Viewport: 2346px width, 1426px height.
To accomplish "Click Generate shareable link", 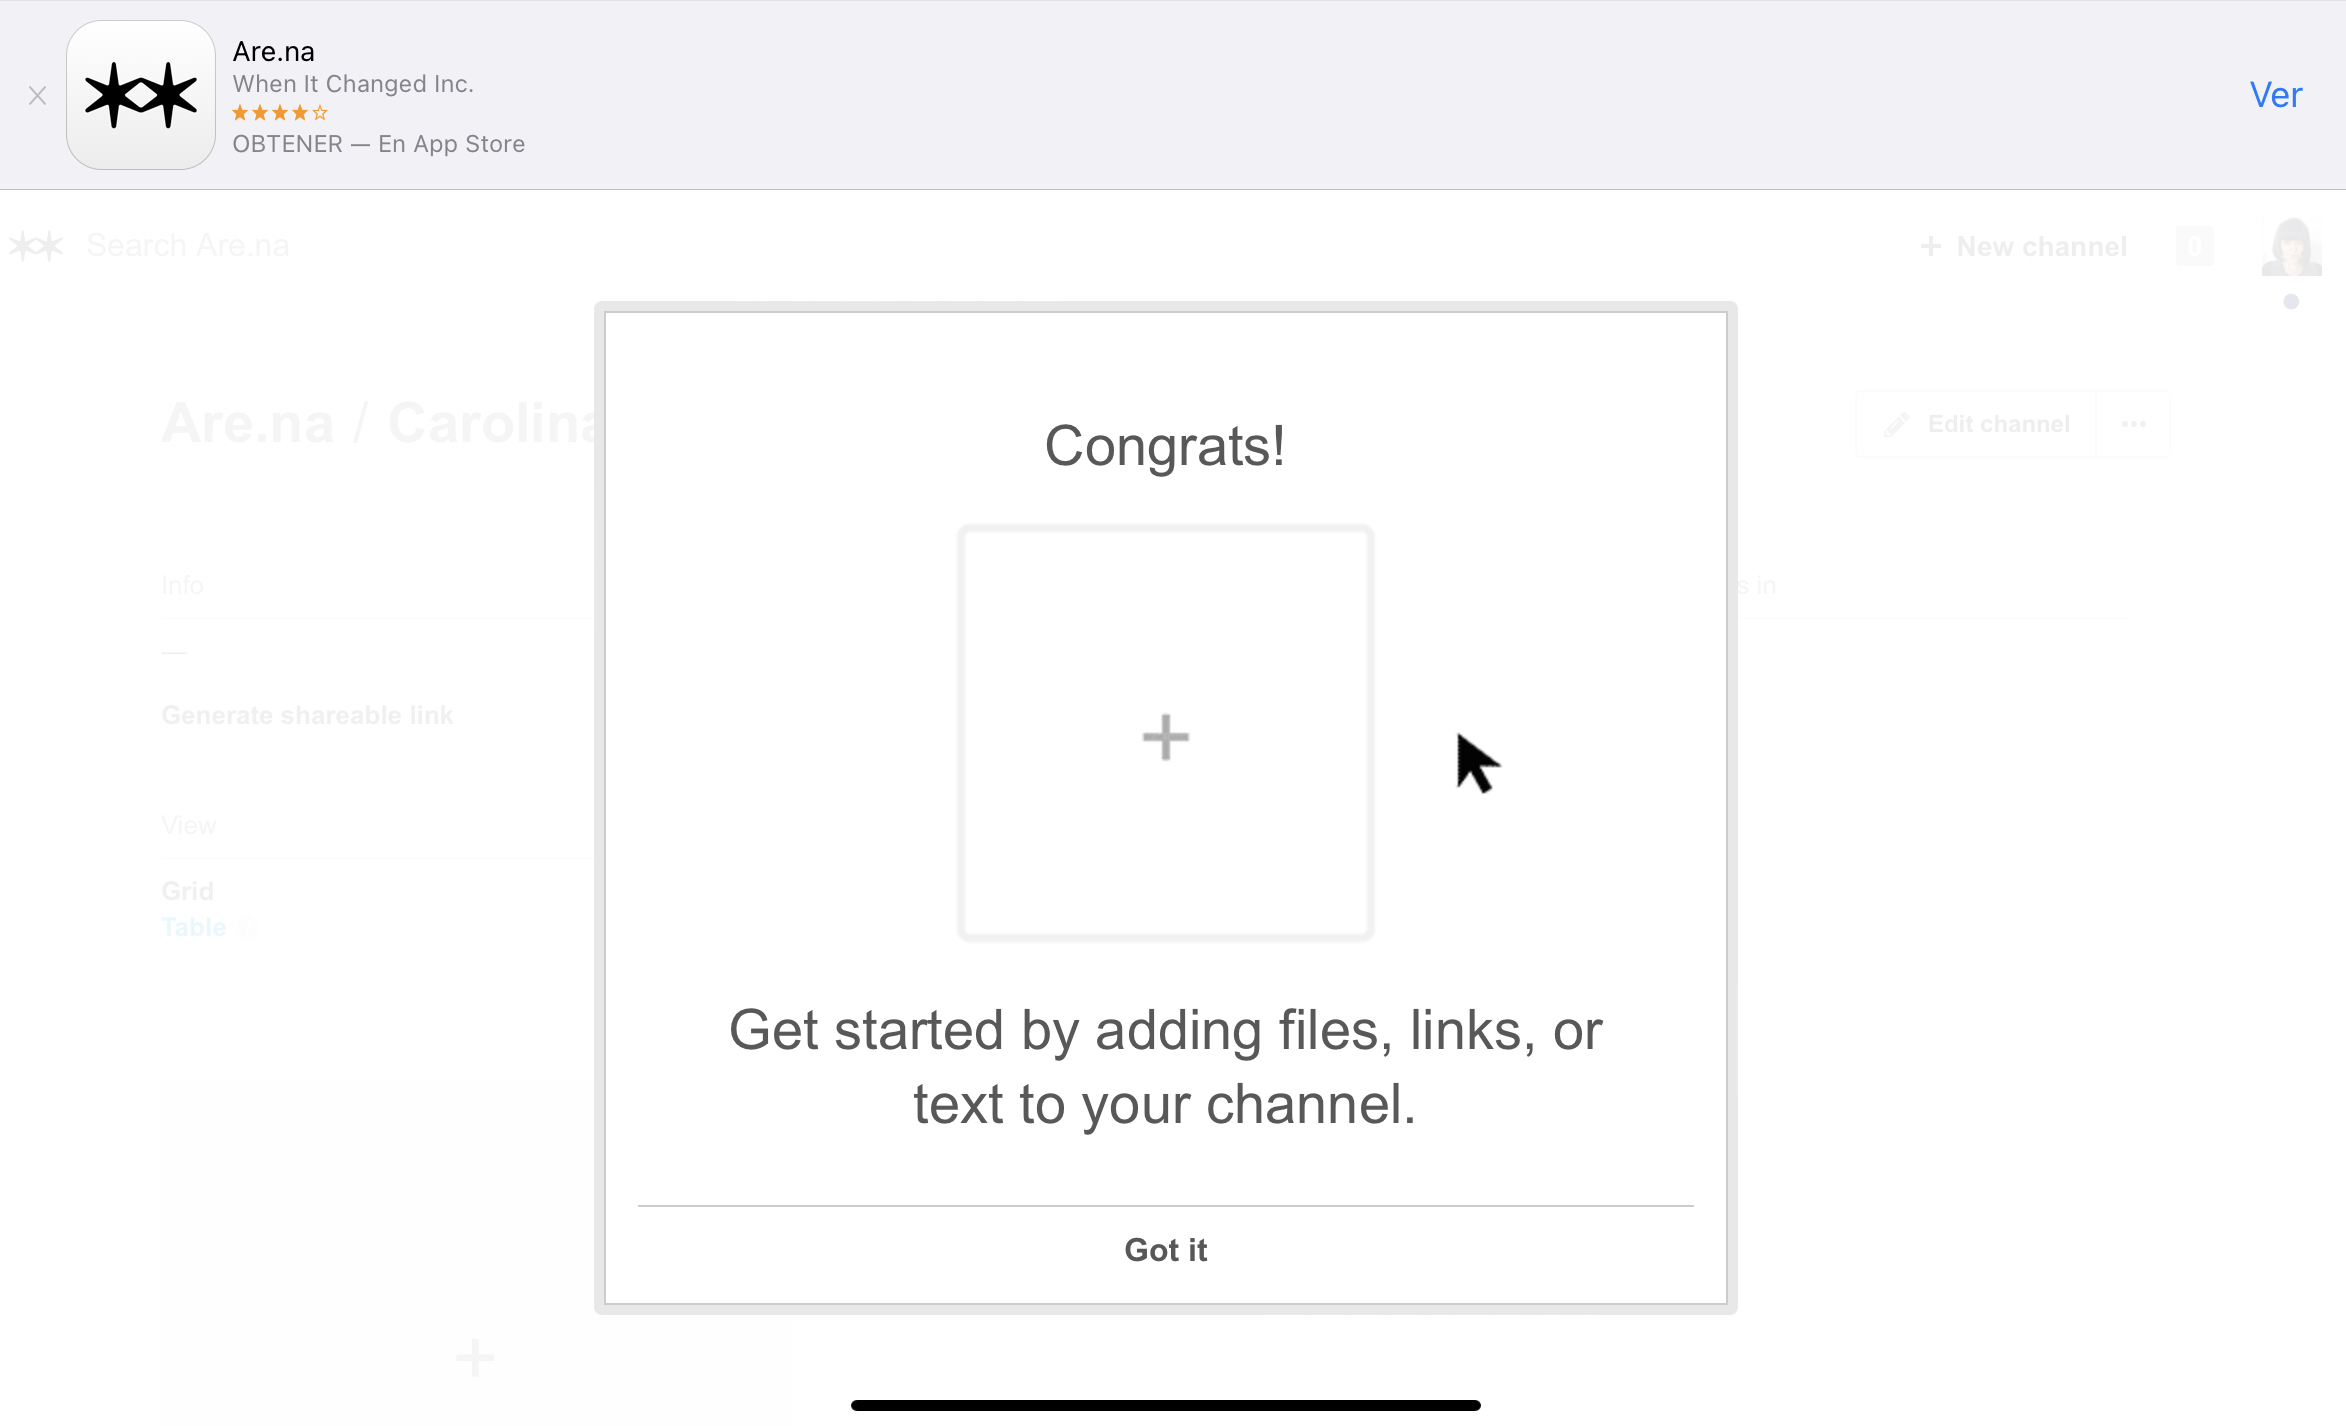I will [307, 715].
